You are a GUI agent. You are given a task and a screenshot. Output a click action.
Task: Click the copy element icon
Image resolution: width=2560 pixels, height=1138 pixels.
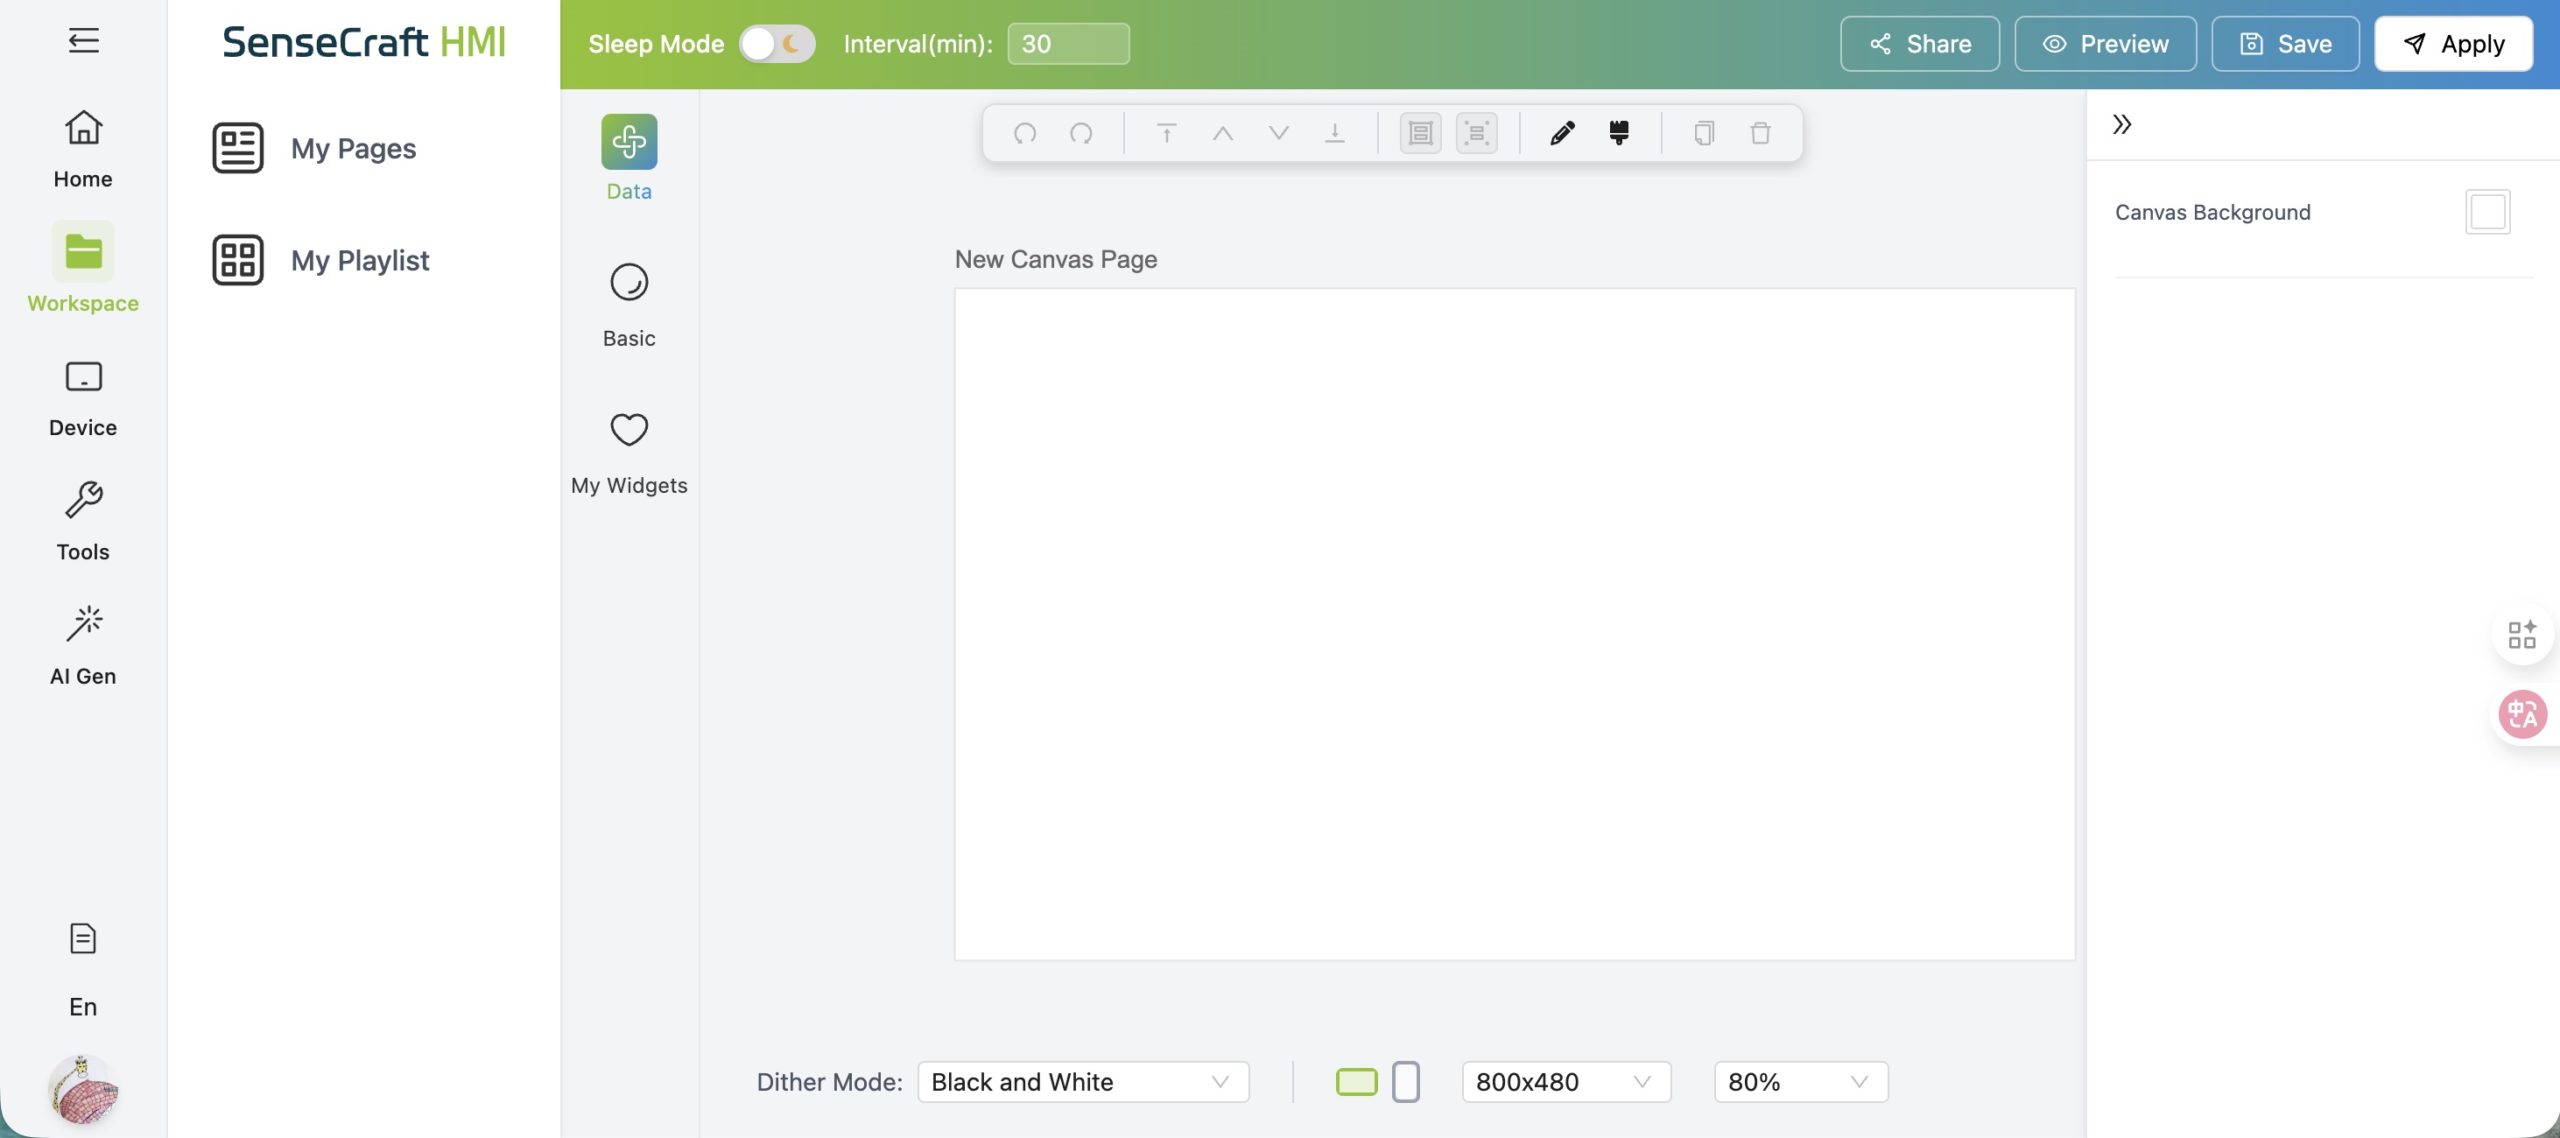pyautogui.click(x=1704, y=133)
